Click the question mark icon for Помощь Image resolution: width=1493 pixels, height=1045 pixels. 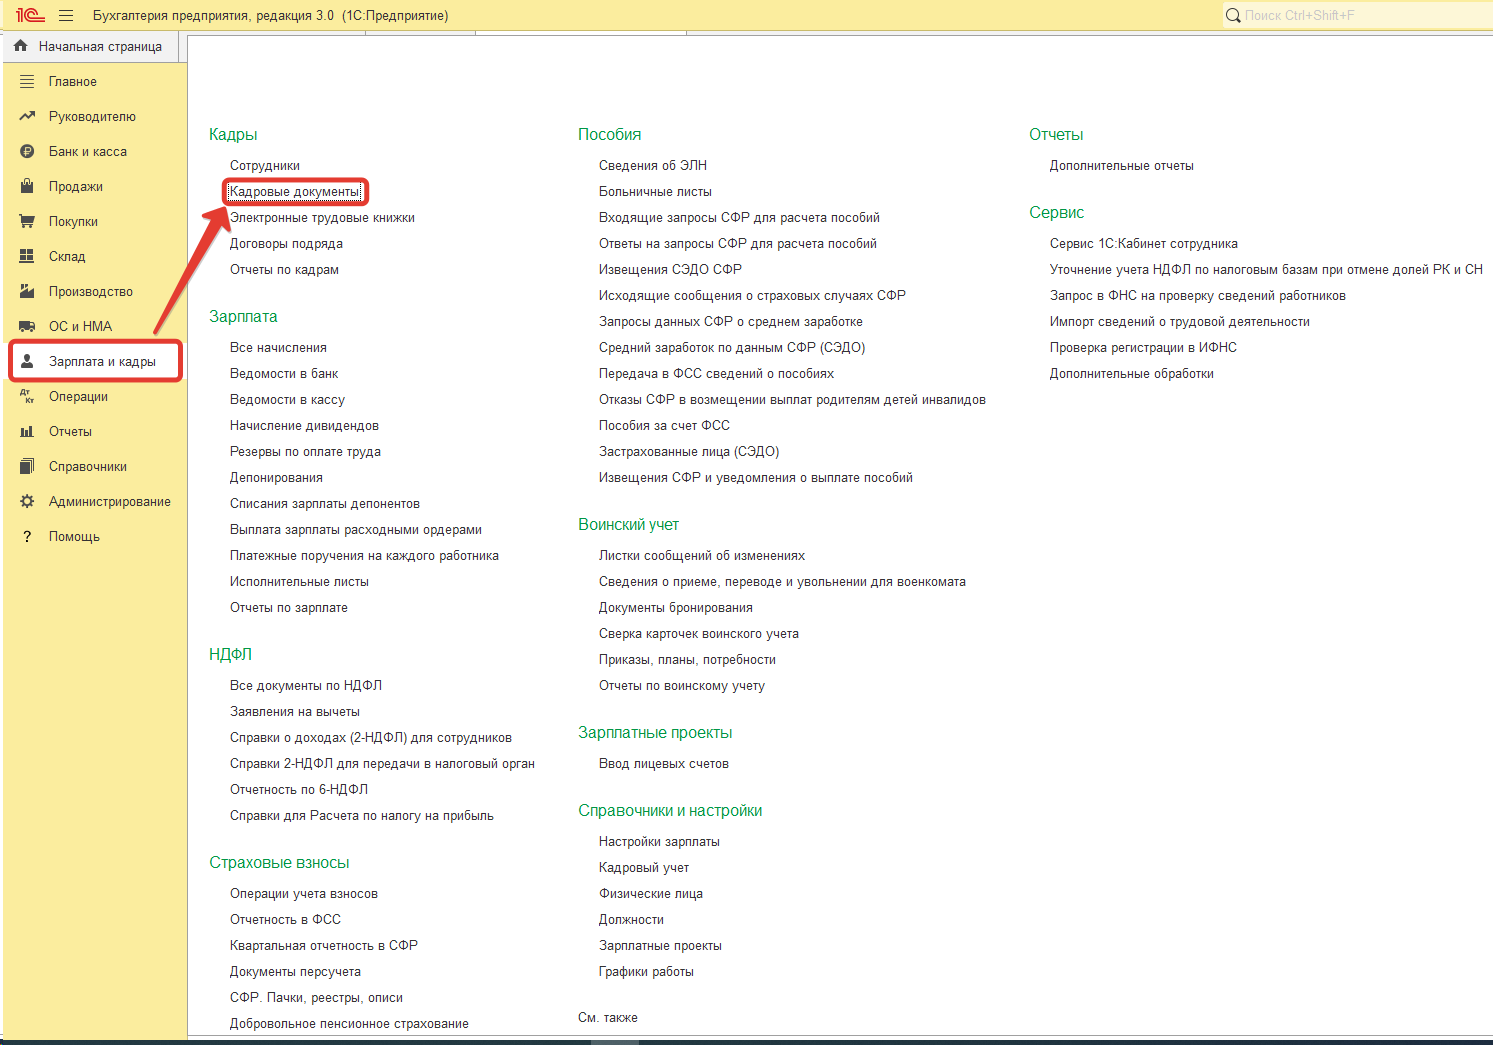(x=27, y=537)
